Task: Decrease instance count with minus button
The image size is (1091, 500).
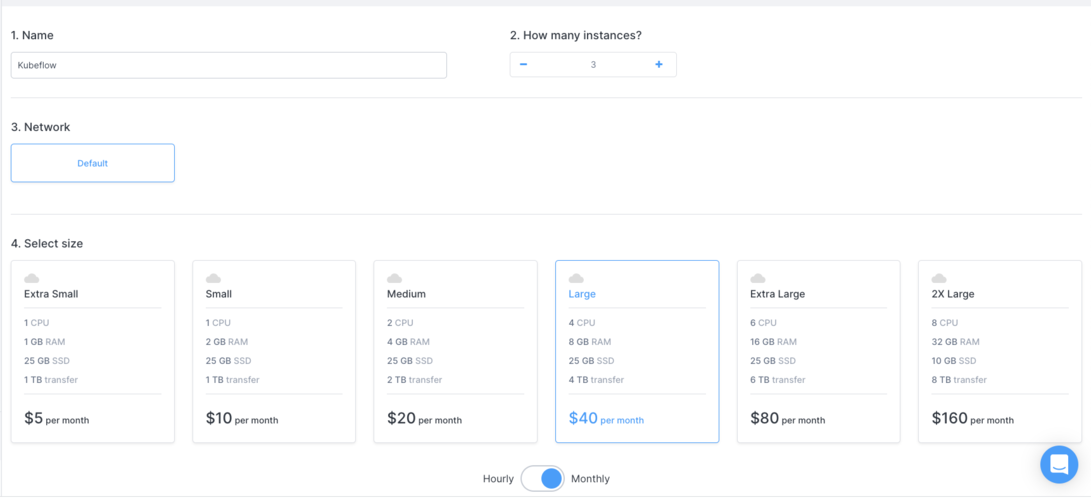Action: 523,65
